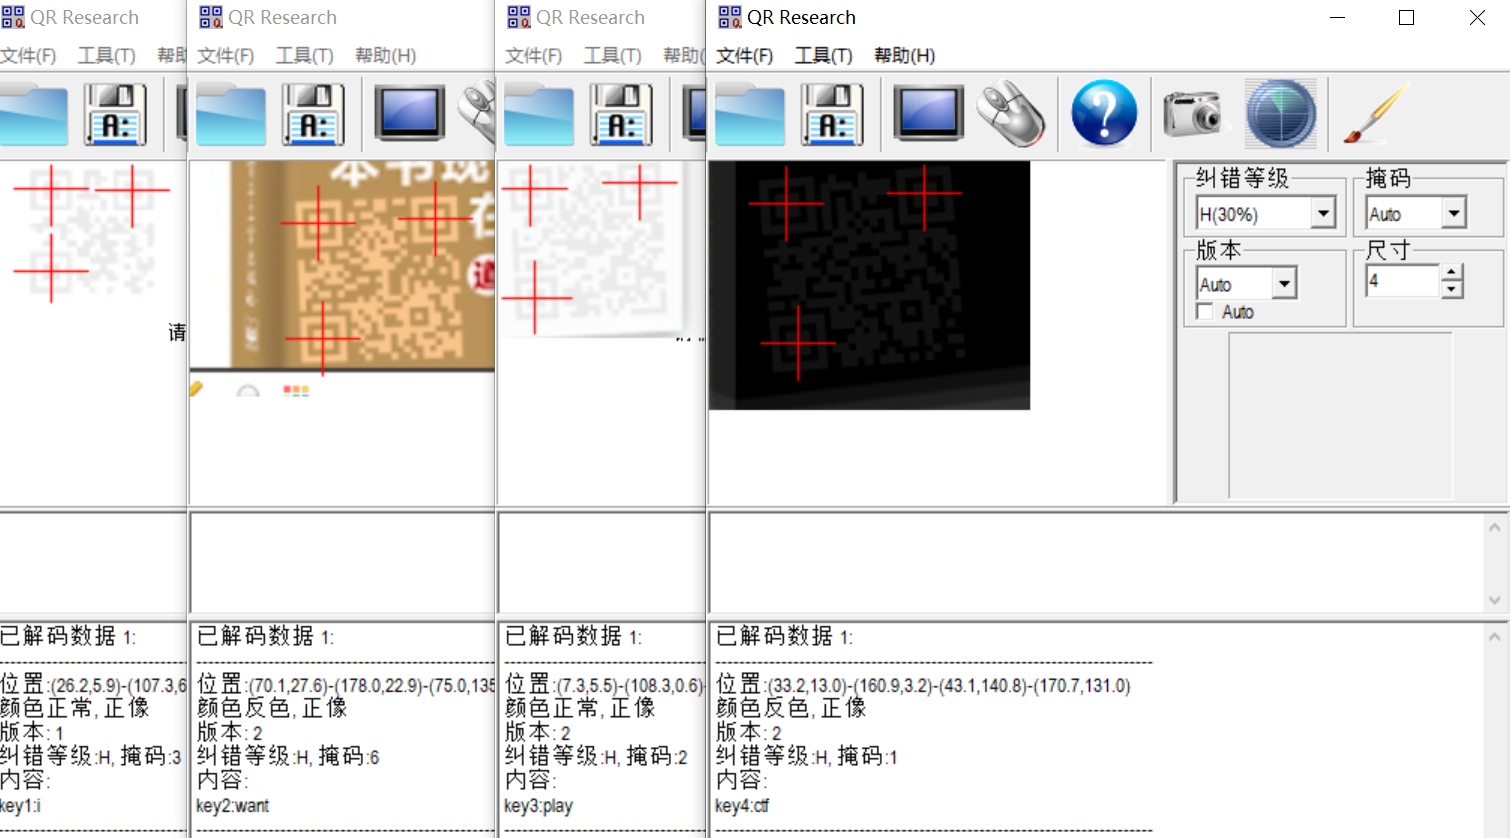Viewport: 1510px width, 838px height.
Task: Click open-folder icon in third QR Research window
Action: tap(539, 114)
